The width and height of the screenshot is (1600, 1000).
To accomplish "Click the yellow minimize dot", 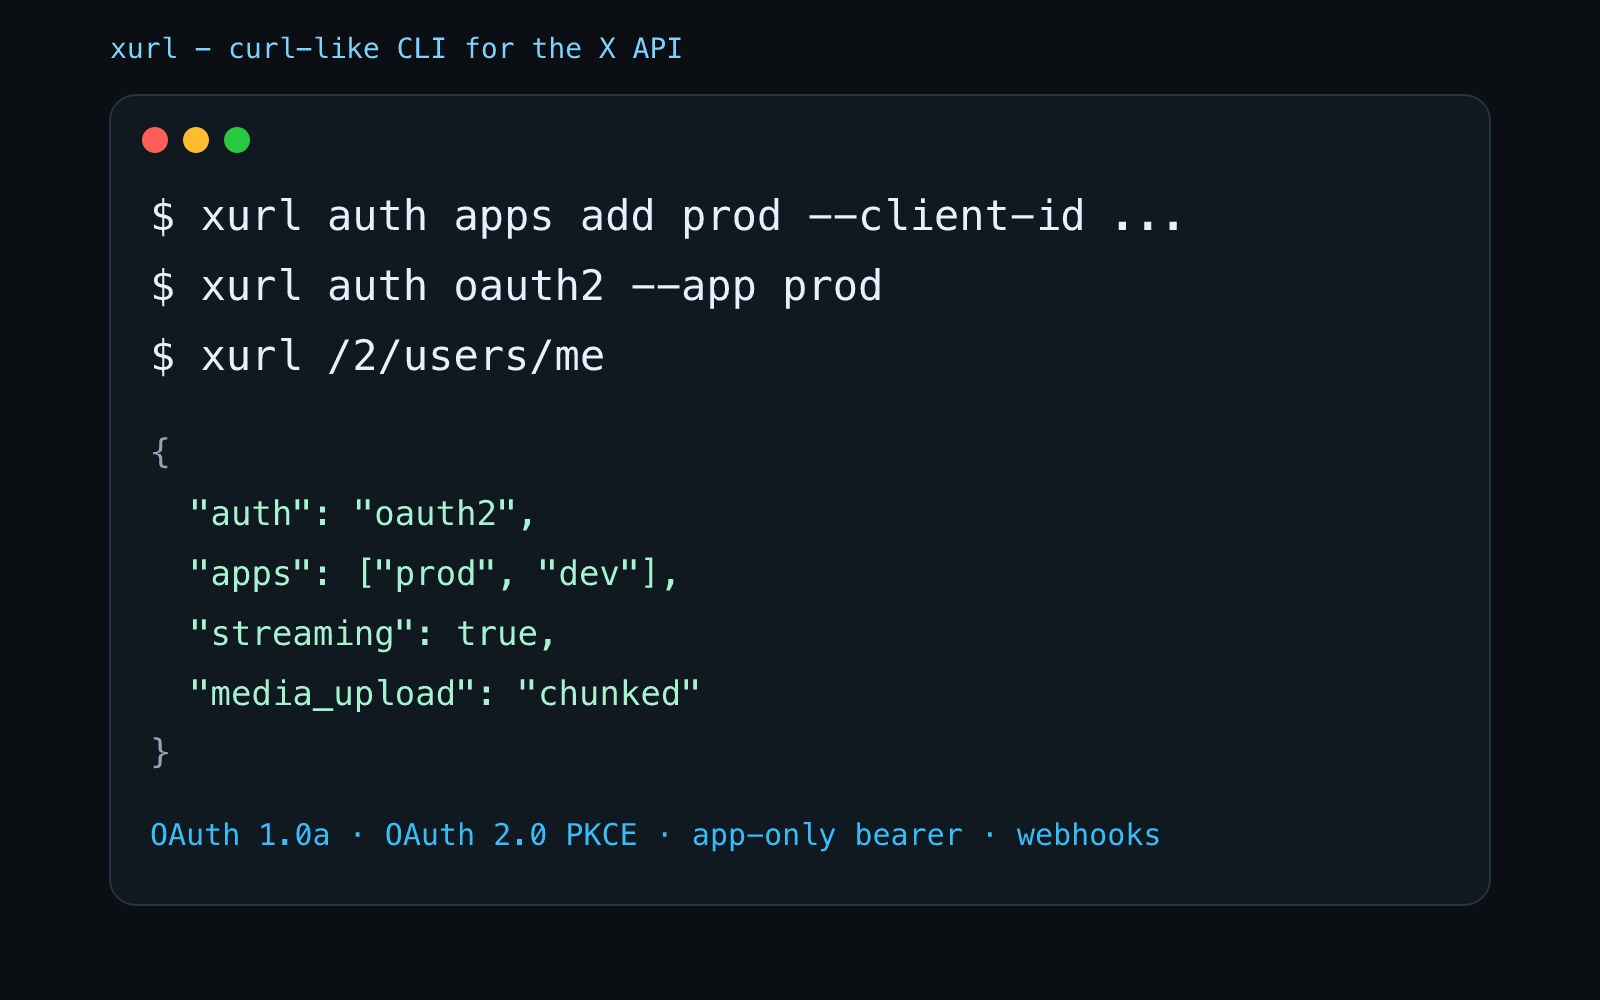I will pyautogui.click(x=196, y=140).
